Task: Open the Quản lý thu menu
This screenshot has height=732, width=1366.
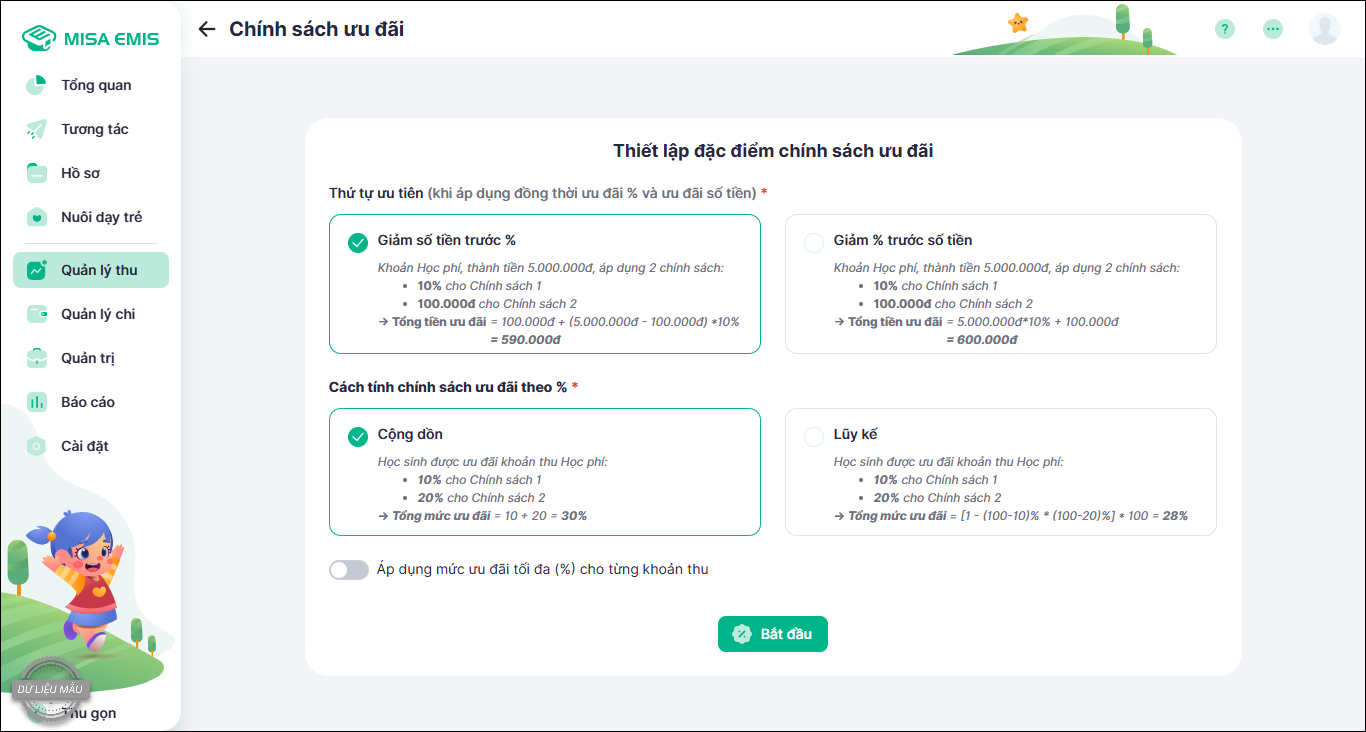Action: point(91,270)
